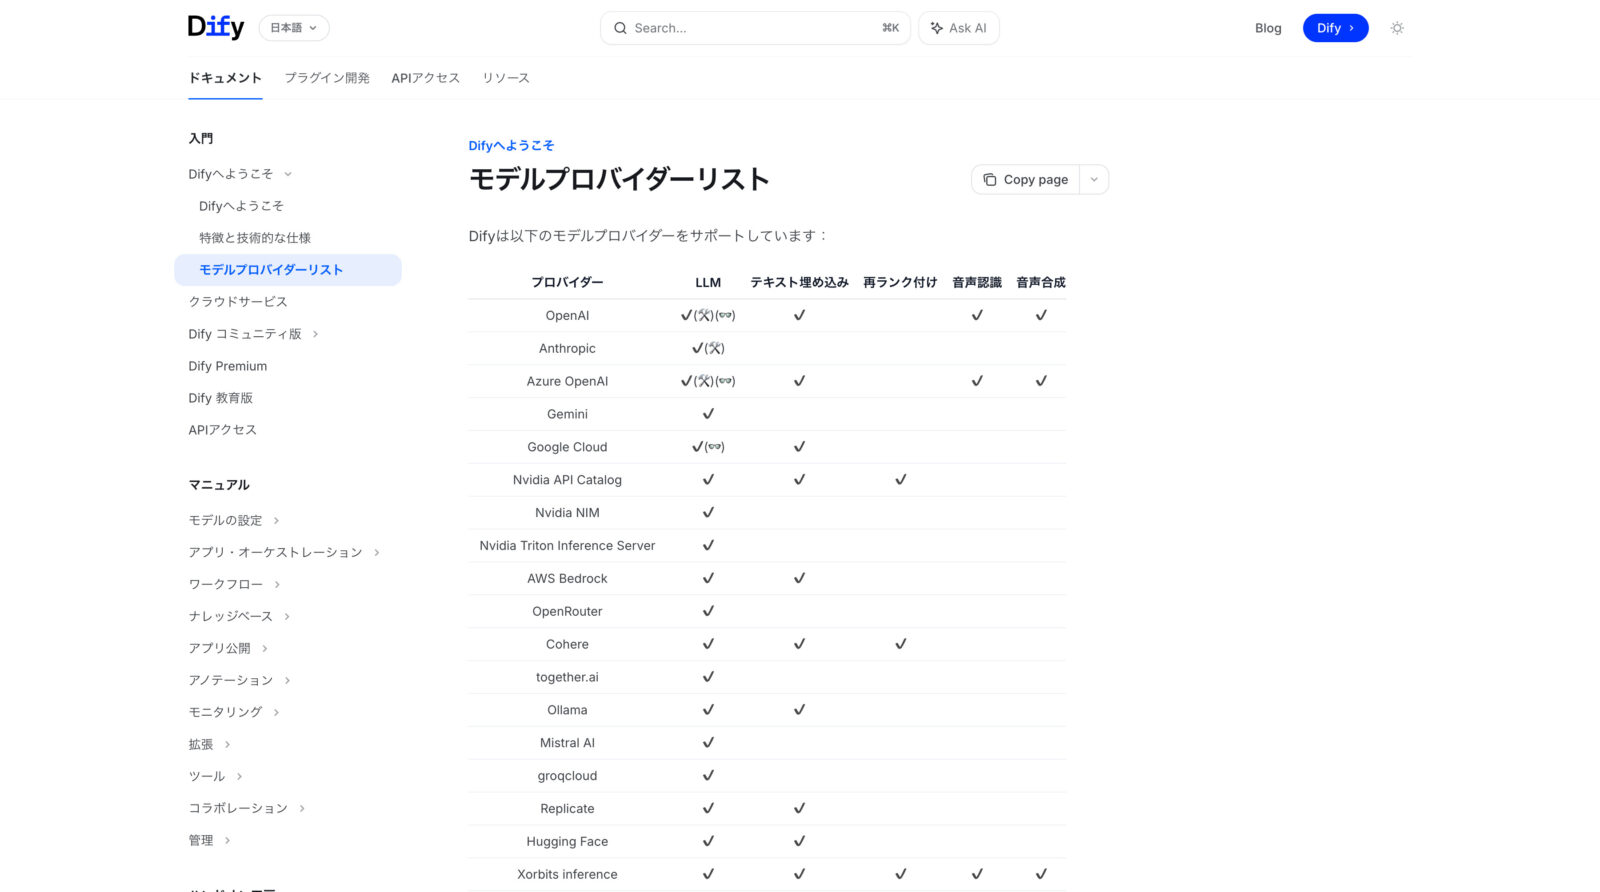Click the Gemini provider cell

pos(567,414)
